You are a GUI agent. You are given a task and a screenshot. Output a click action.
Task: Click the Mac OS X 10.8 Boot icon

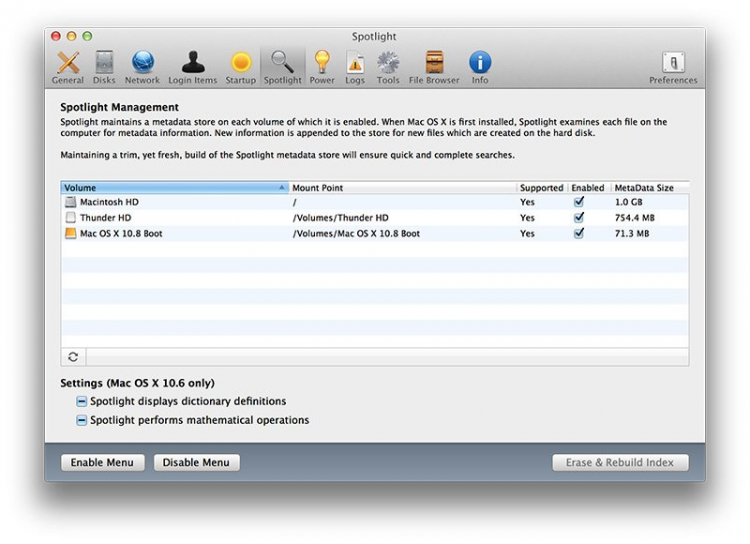coord(71,233)
